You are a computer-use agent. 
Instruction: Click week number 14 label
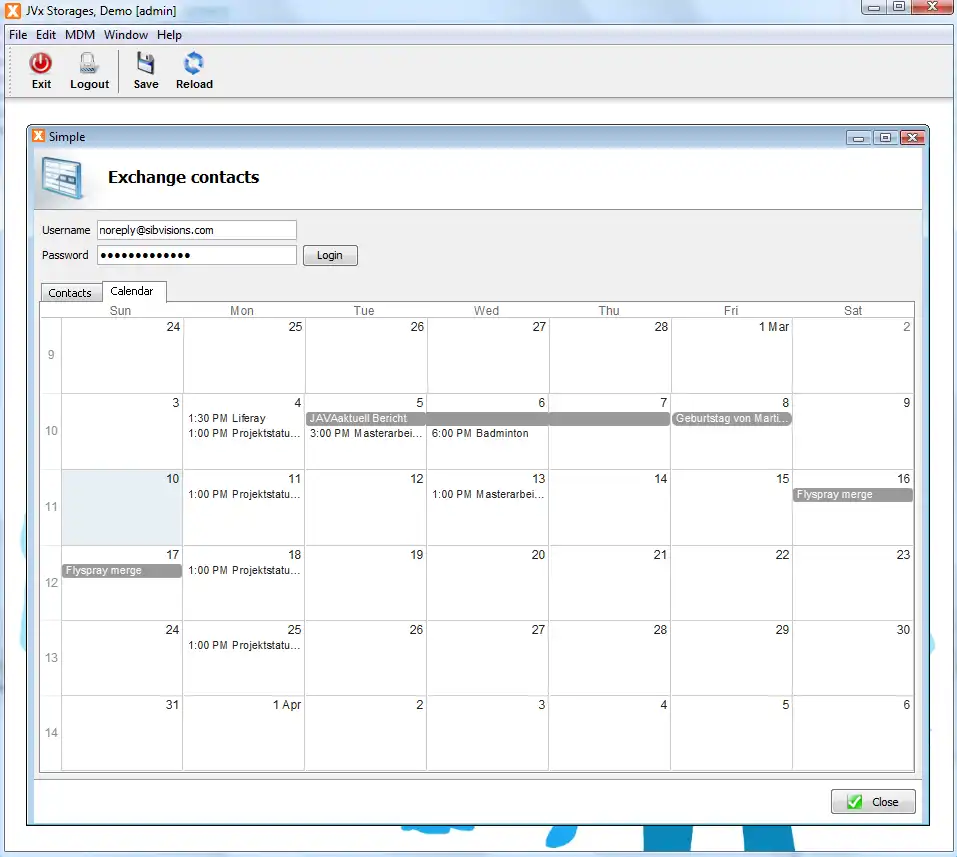[x=51, y=732]
